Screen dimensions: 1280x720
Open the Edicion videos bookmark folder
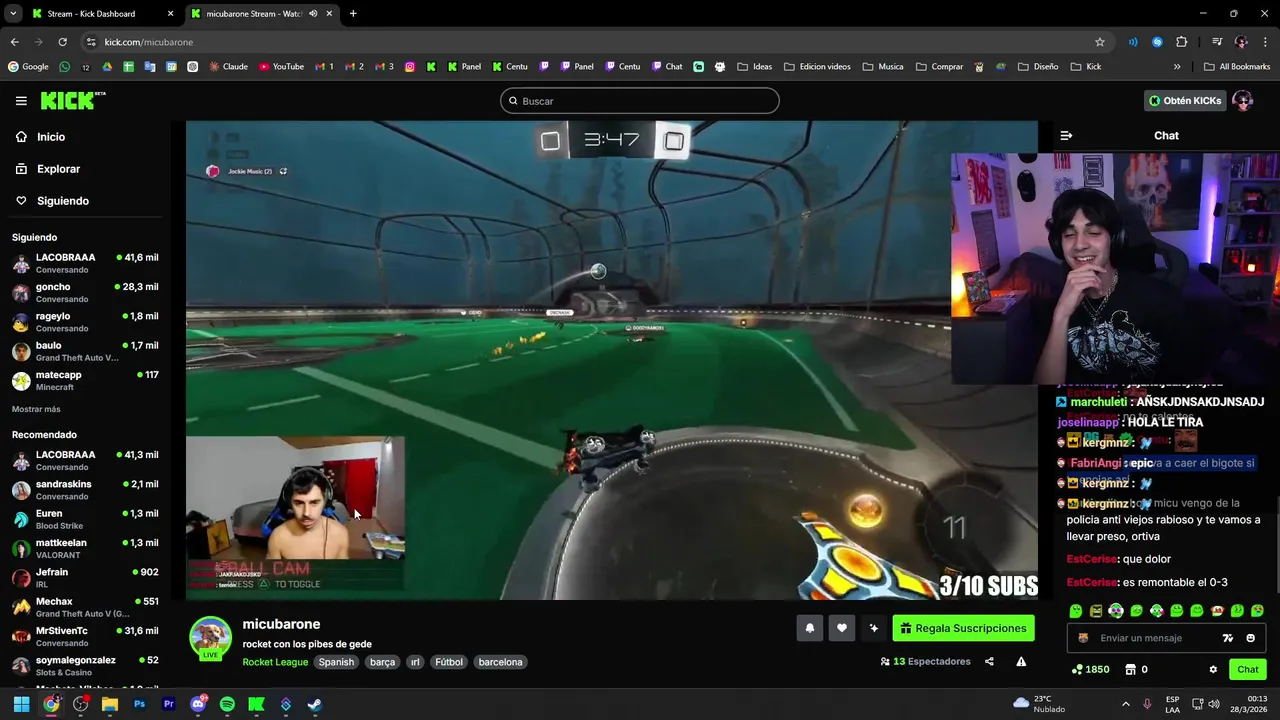[818, 67]
